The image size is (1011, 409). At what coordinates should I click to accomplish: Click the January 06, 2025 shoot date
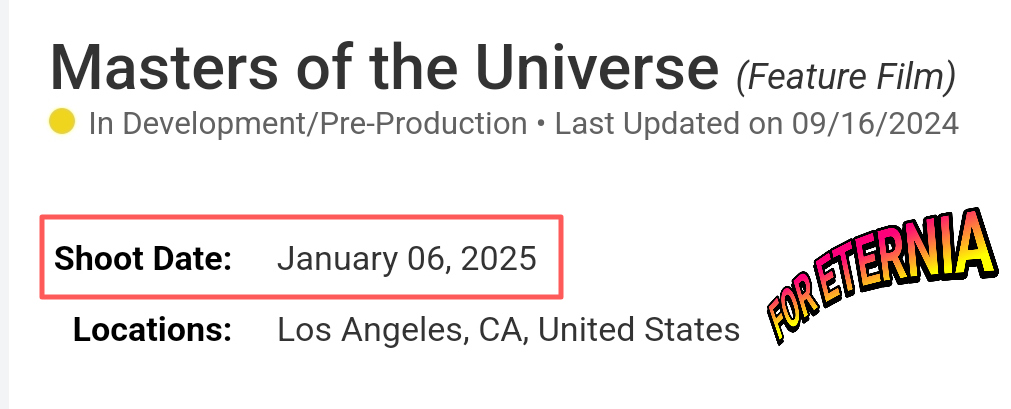coord(406,259)
